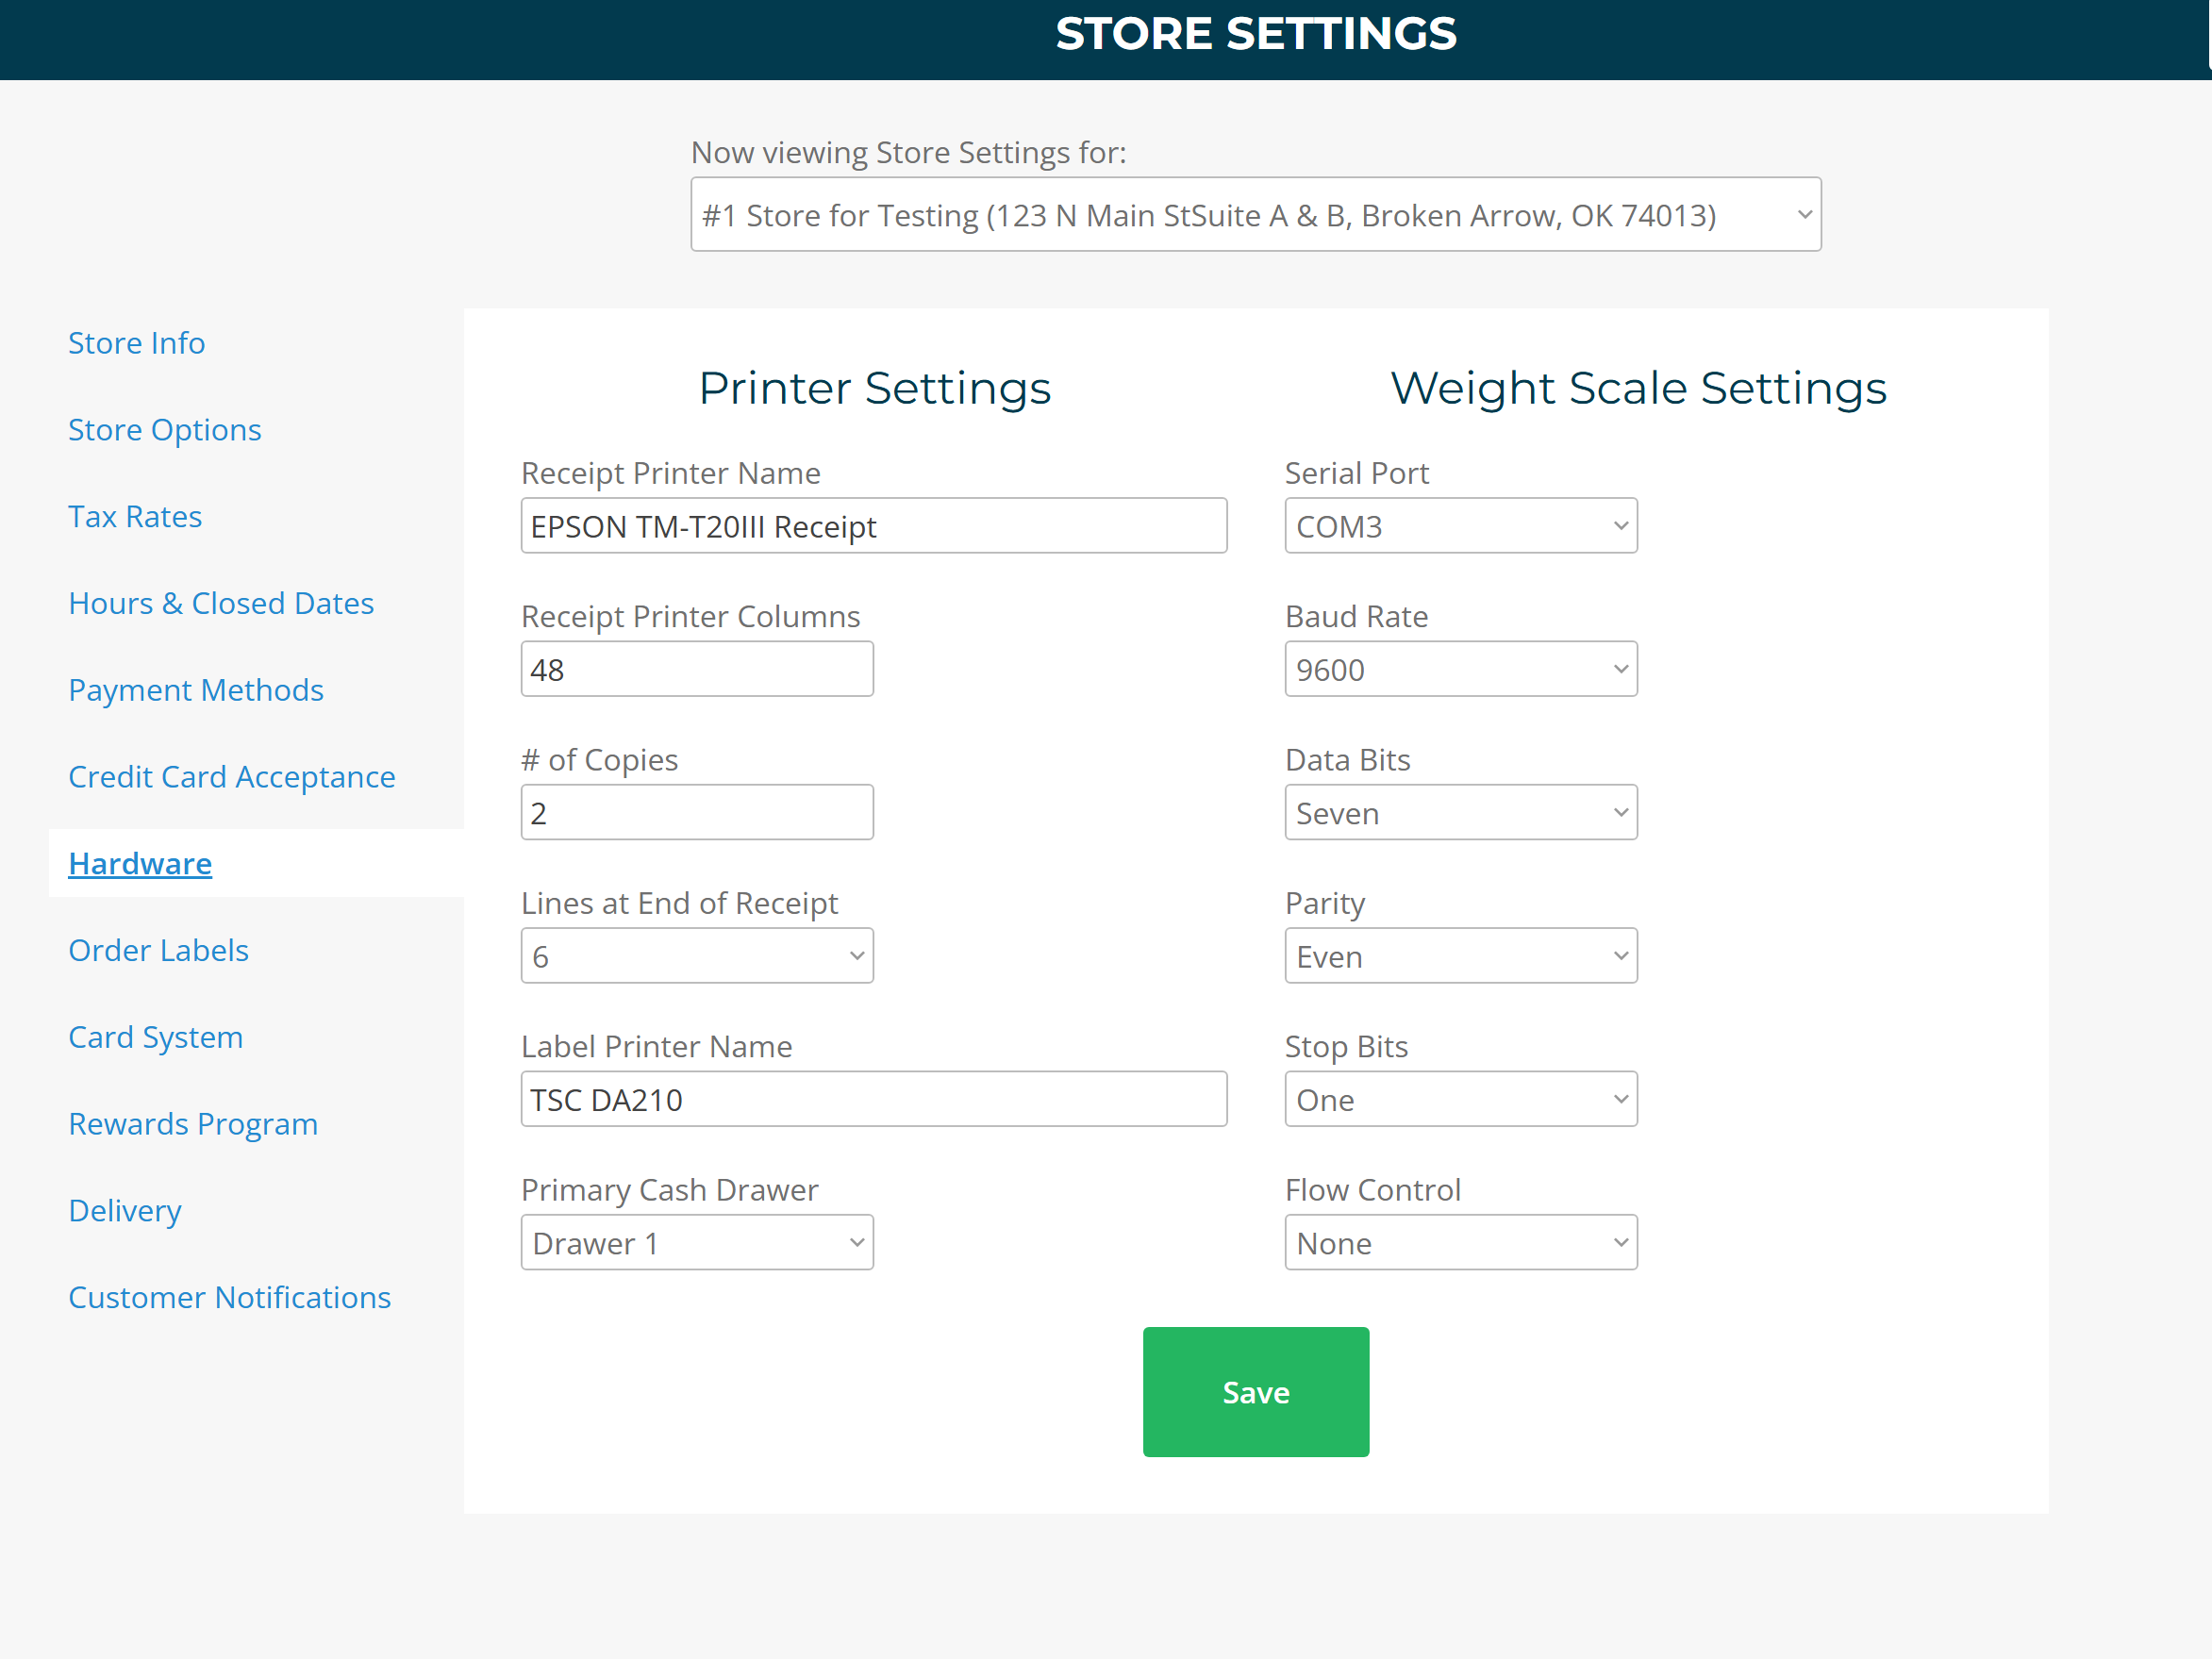Image resolution: width=2212 pixels, height=1659 pixels.
Task: Expand the Flow Control dropdown
Action: tap(1460, 1243)
